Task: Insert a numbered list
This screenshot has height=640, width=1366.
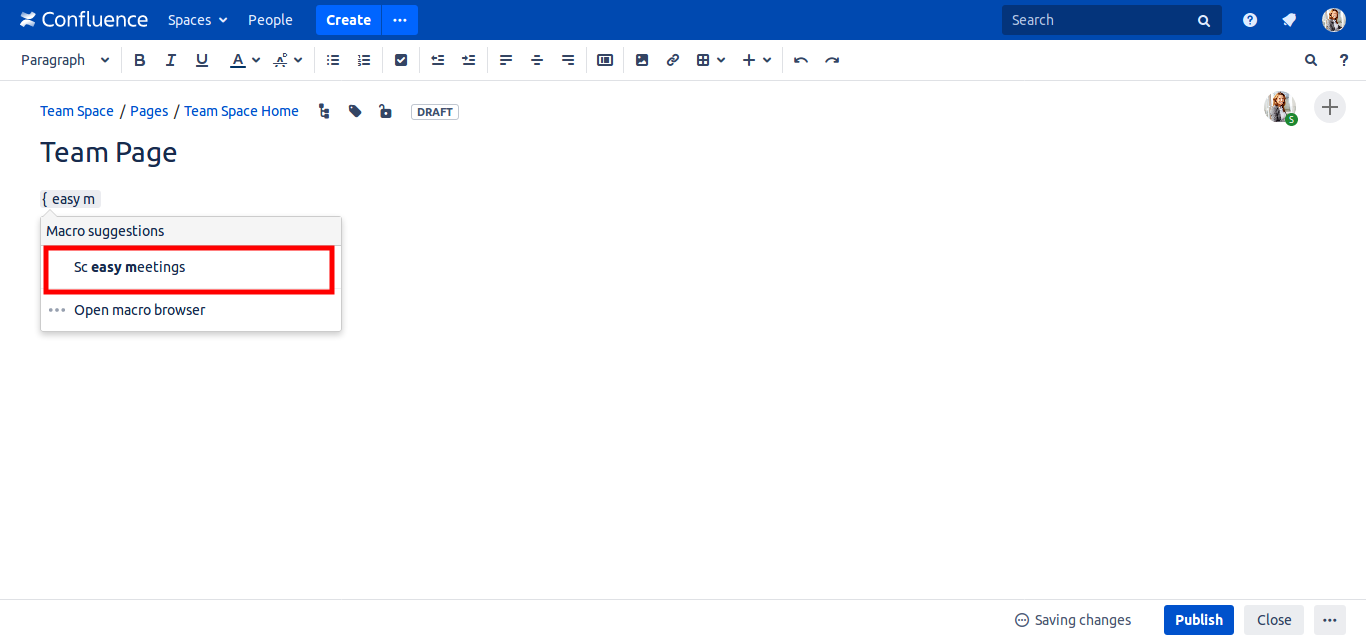Action: [x=364, y=60]
